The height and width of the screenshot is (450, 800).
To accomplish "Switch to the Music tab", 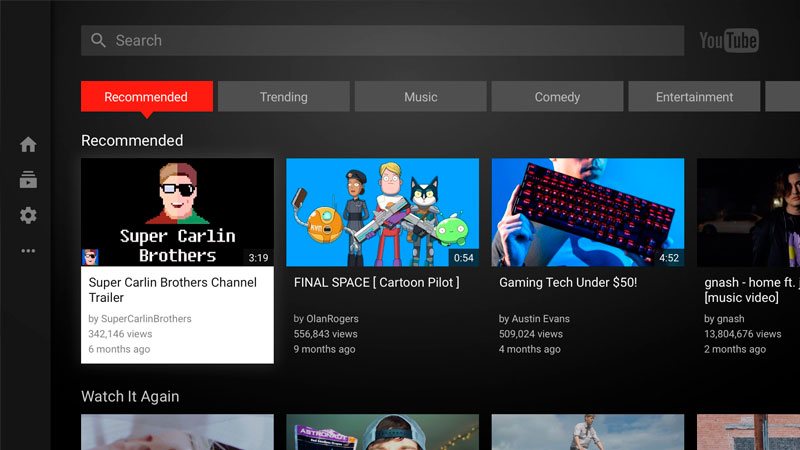I will click(420, 96).
